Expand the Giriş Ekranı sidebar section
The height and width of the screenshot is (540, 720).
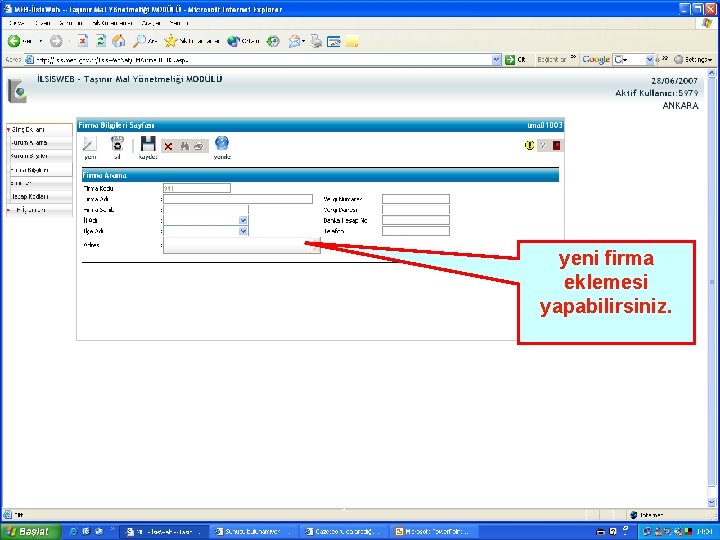click(28, 129)
